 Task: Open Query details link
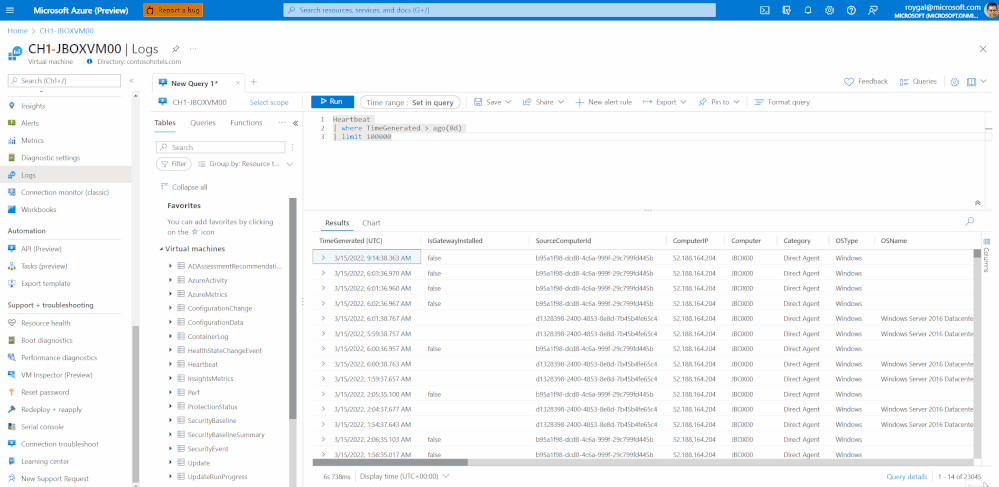[x=907, y=476]
